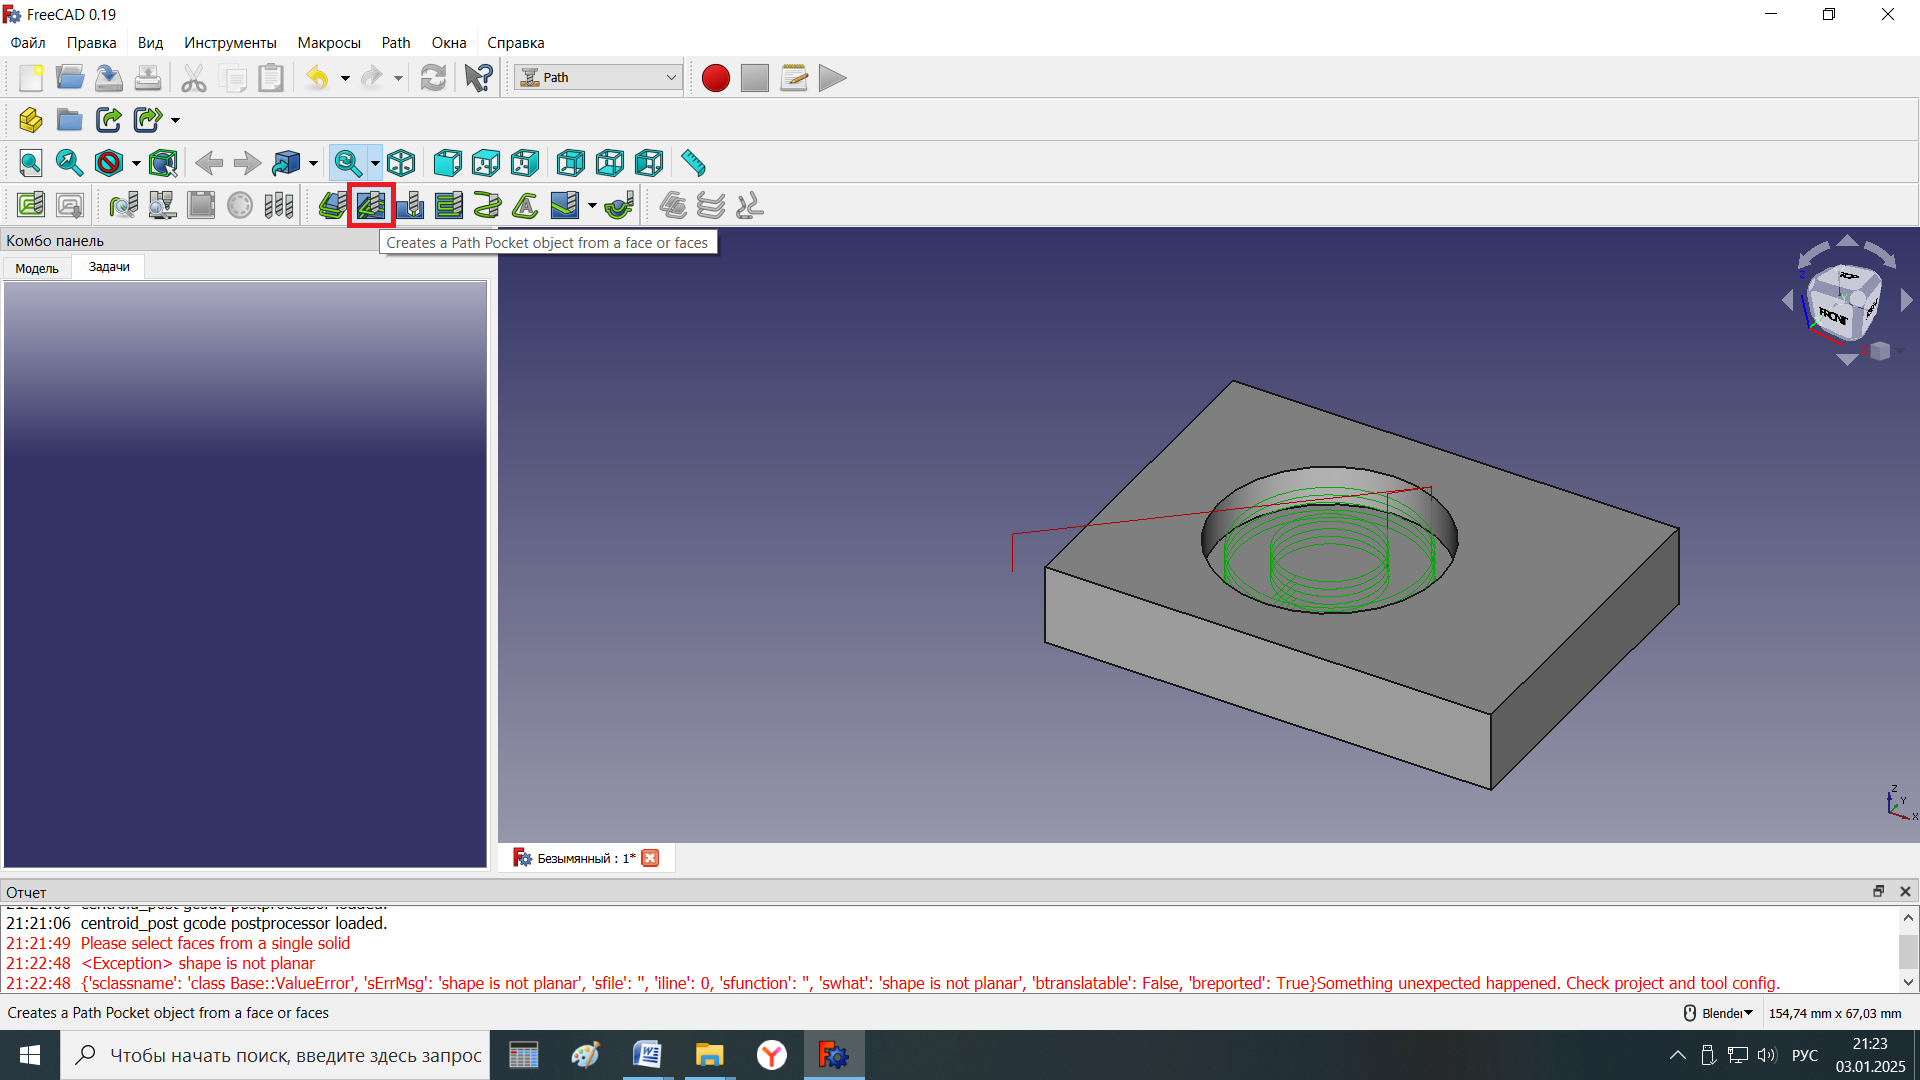Activate the What's This help pointer
1920x1080 pixels.
click(479, 78)
